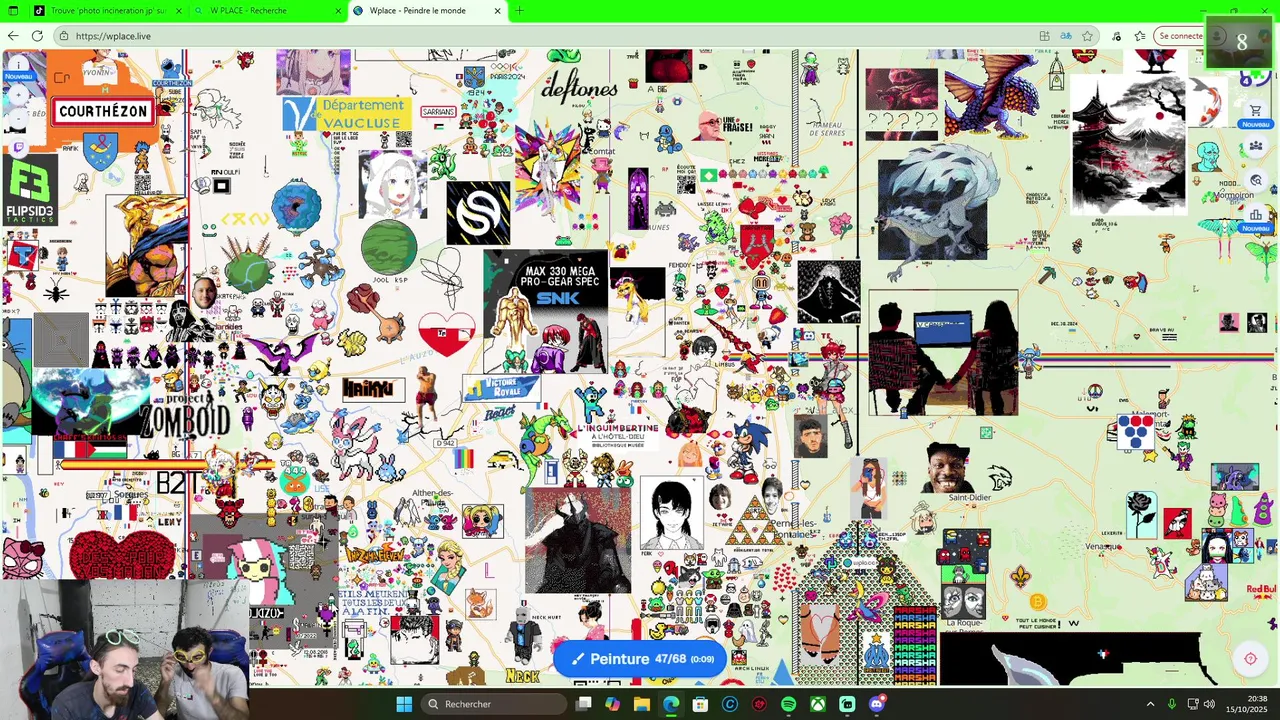1280x720 pixels.
Task: Click the MAX 330 MEGA SNK artwork
Action: point(545,310)
